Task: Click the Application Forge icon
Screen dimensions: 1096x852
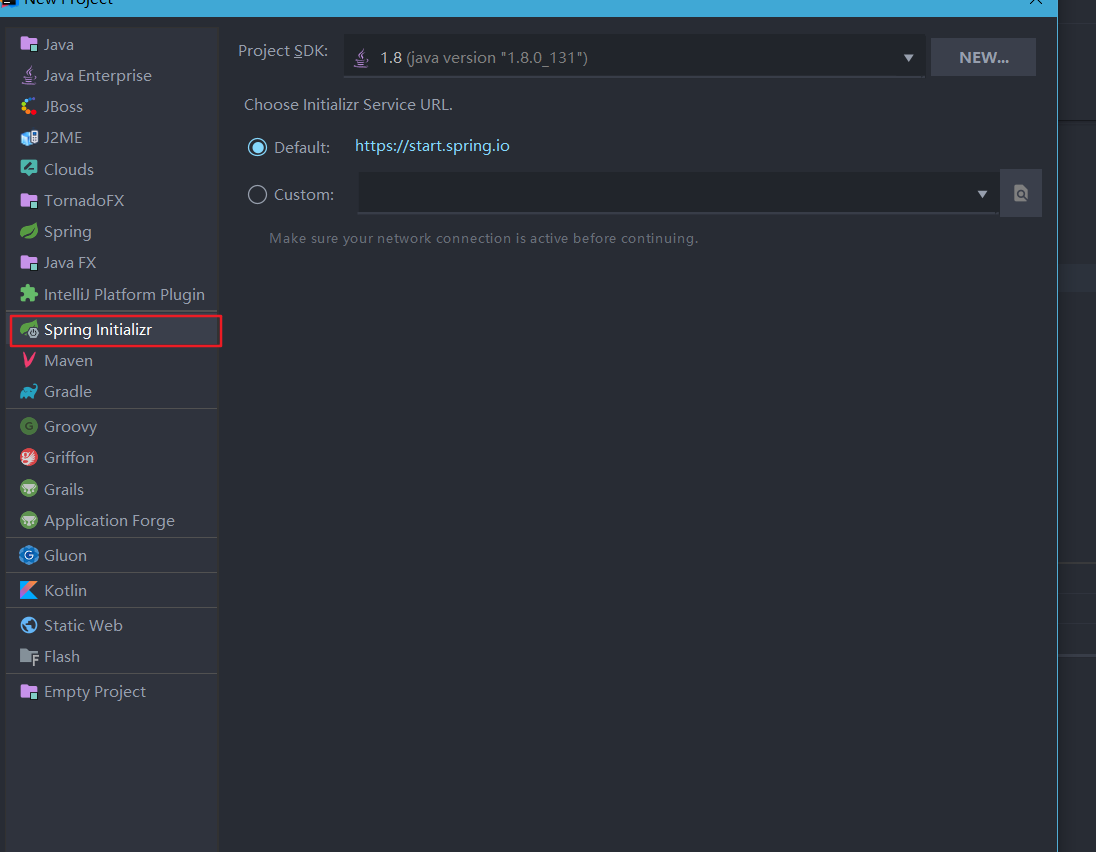Action: click(29, 520)
